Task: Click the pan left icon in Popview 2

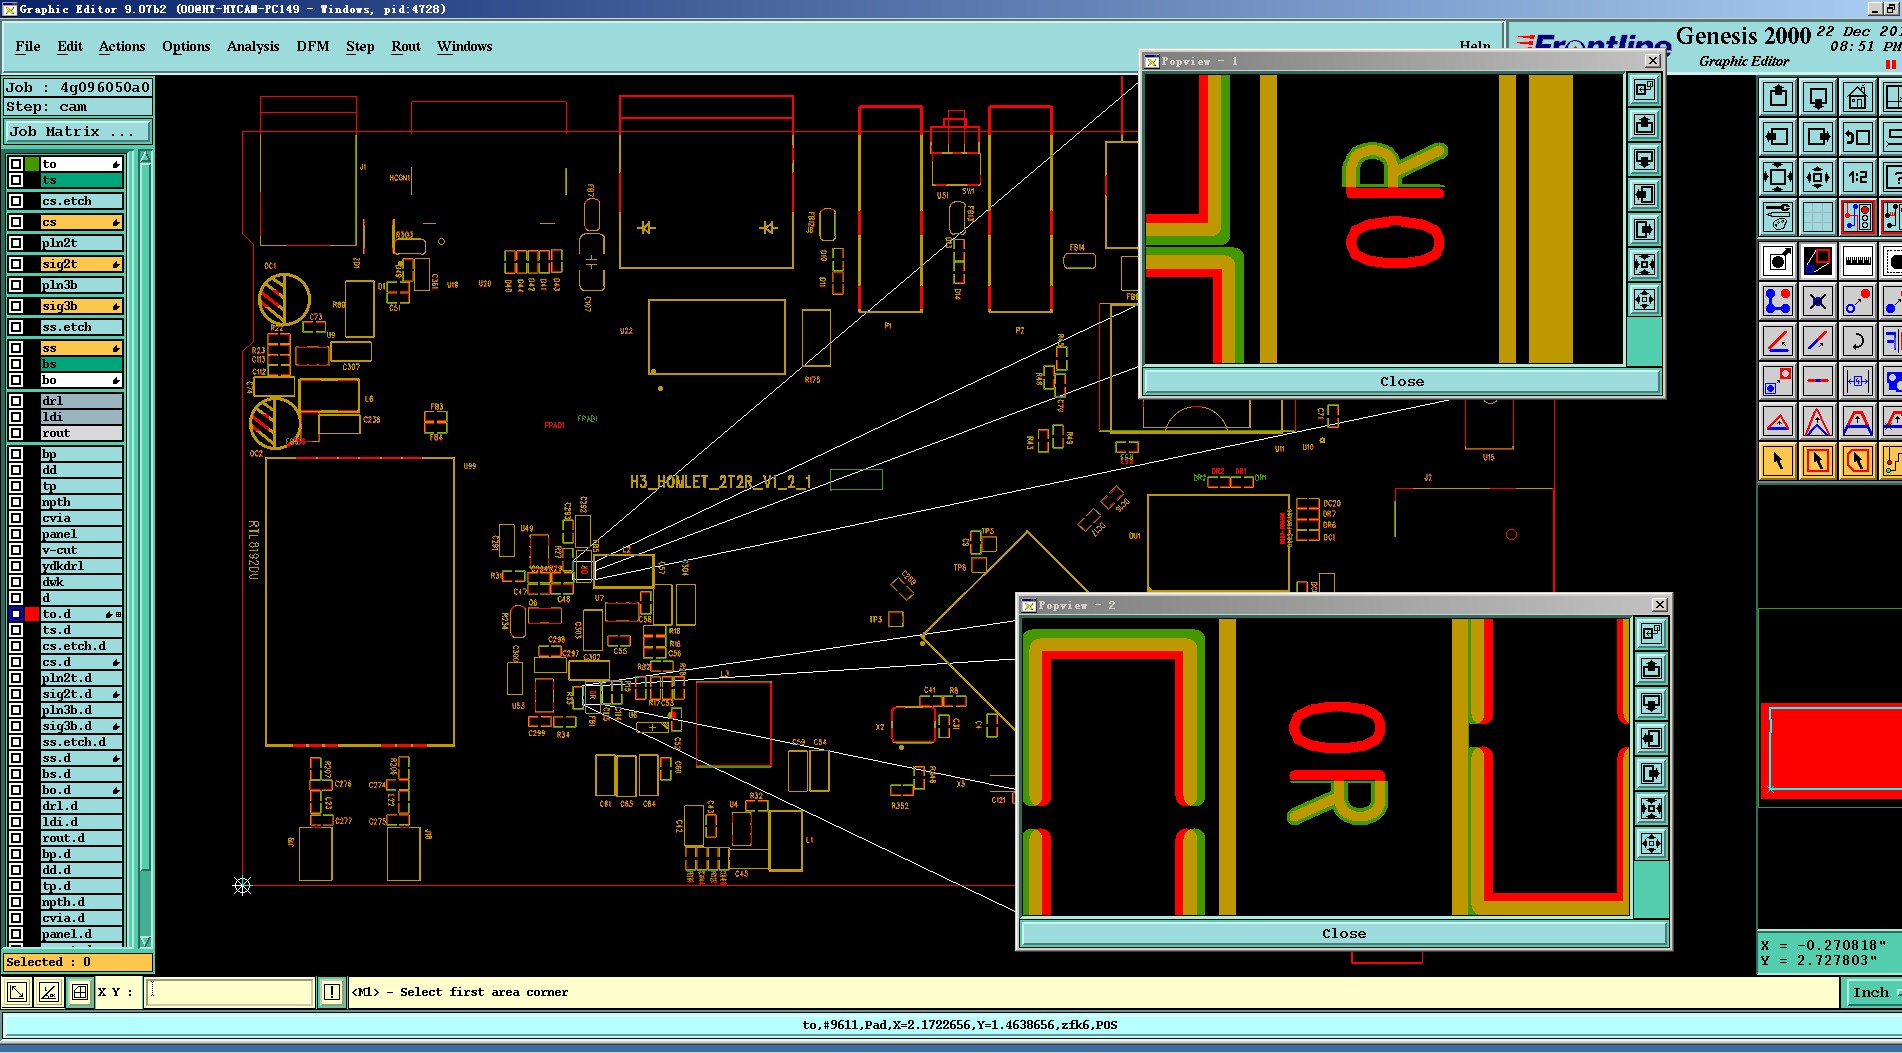Action: (1652, 738)
